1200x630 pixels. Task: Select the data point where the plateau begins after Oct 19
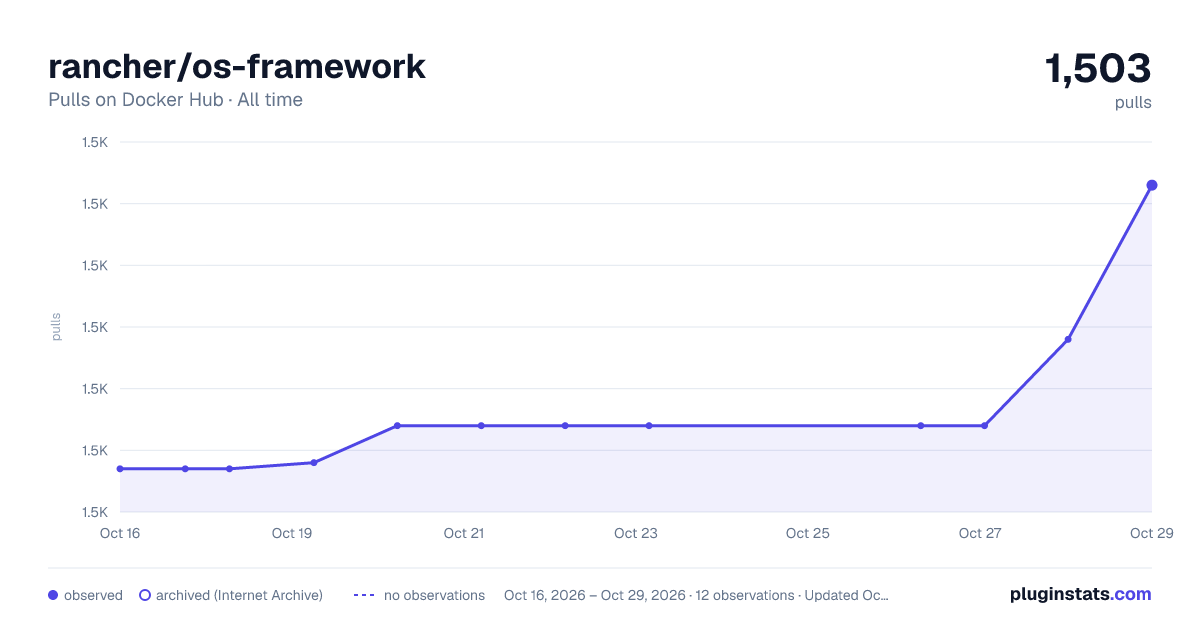[397, 426]
